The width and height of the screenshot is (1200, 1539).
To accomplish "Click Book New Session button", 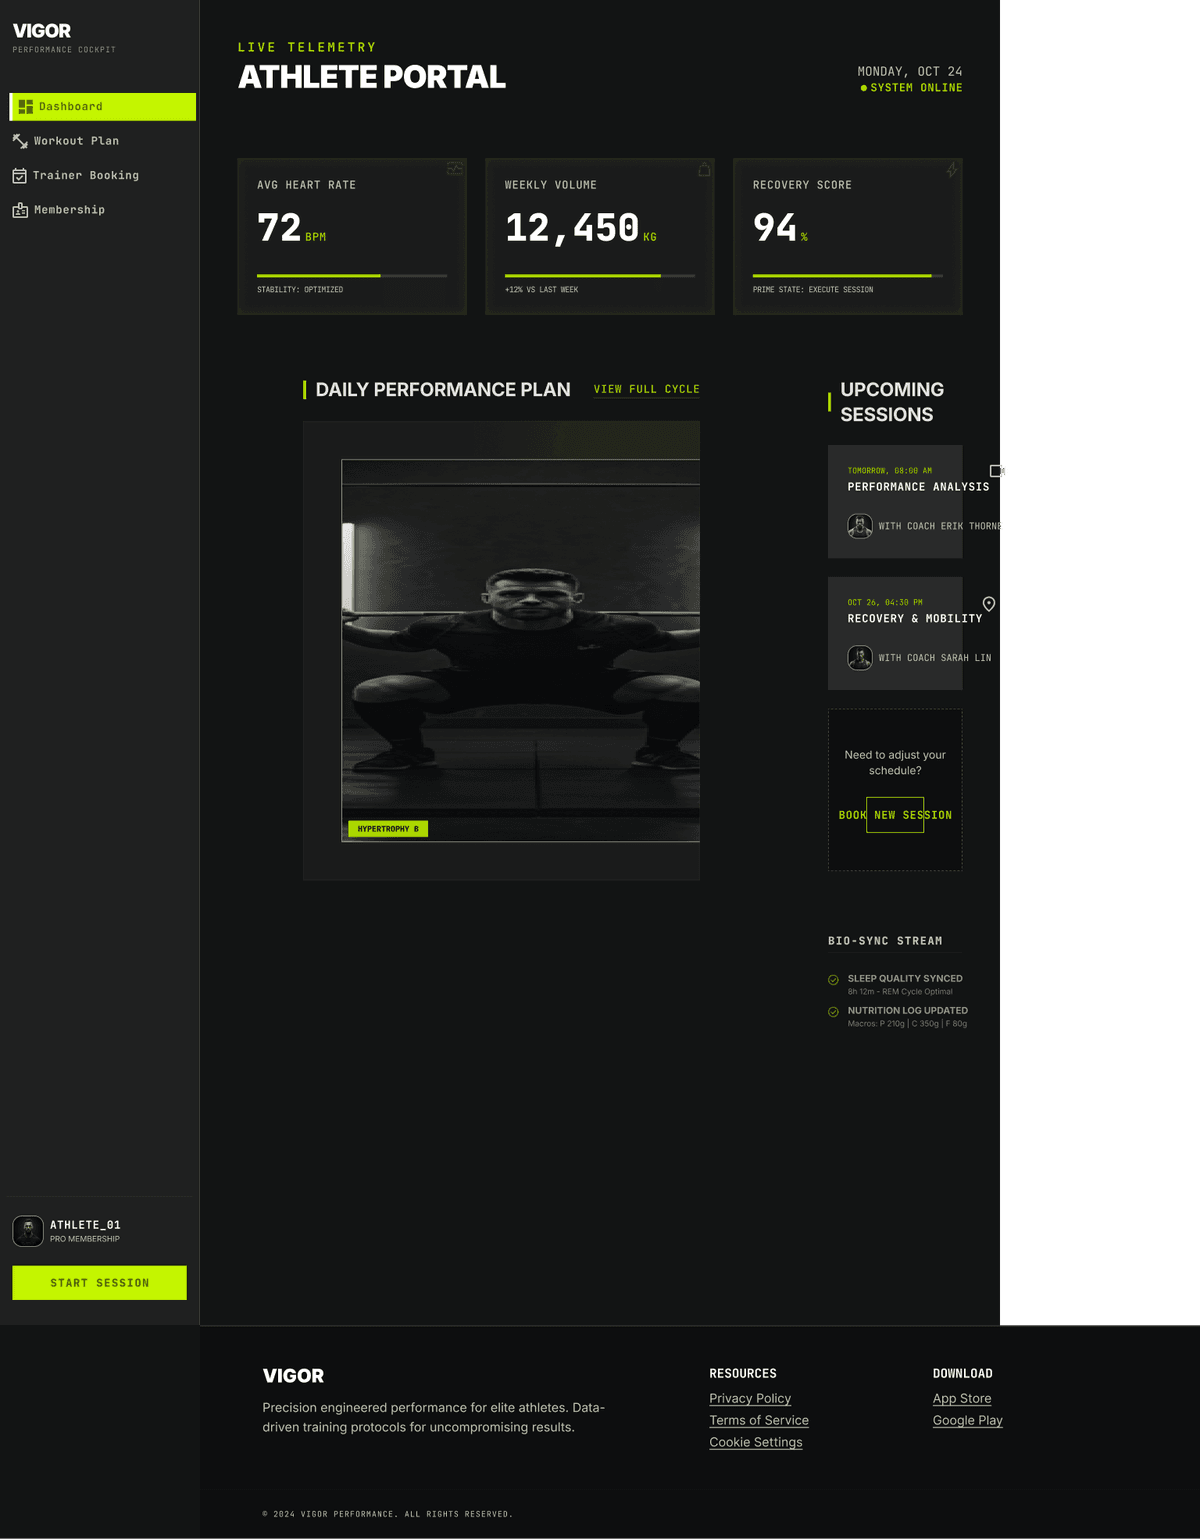I will click(x=895, y=815).
